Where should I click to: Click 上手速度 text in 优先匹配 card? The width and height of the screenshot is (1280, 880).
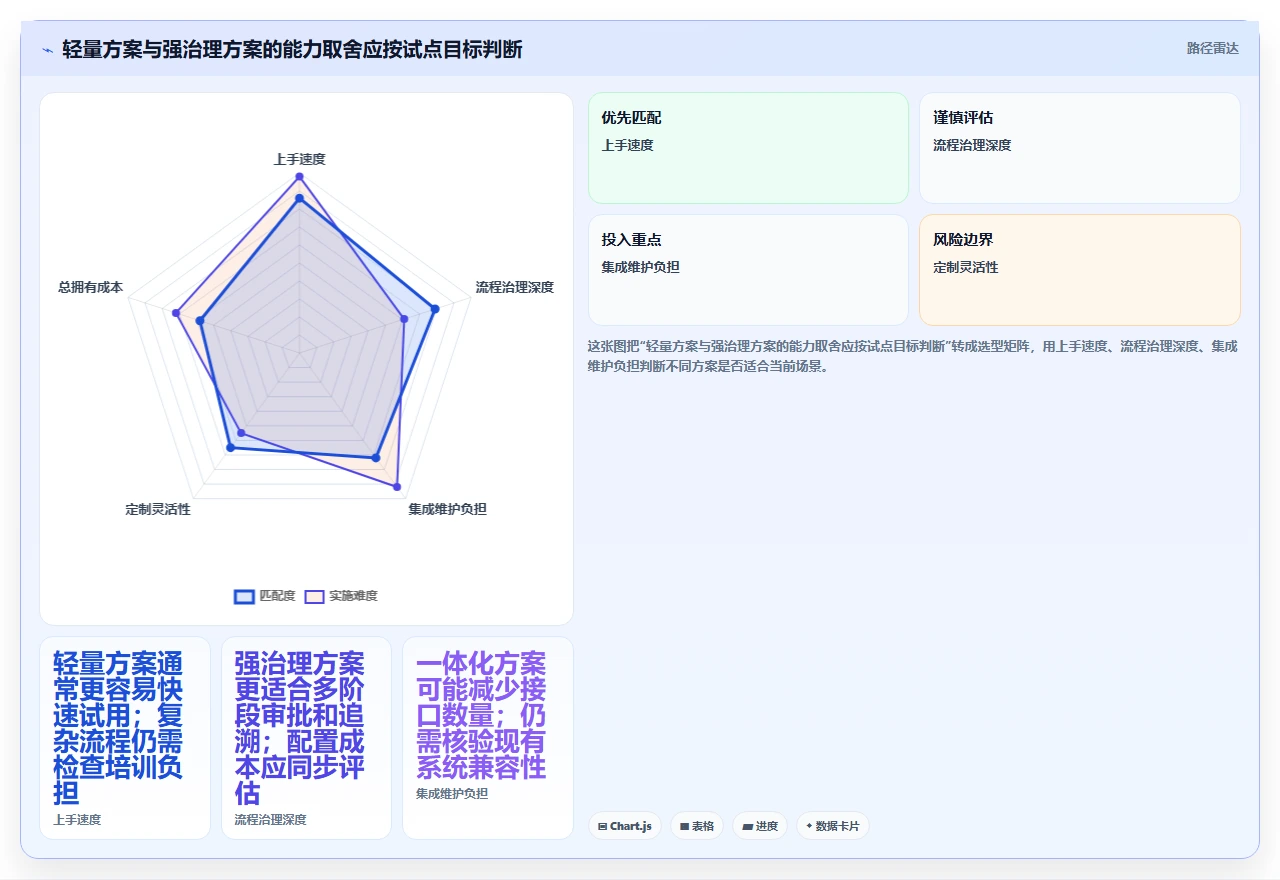click(x=627, y=145)
